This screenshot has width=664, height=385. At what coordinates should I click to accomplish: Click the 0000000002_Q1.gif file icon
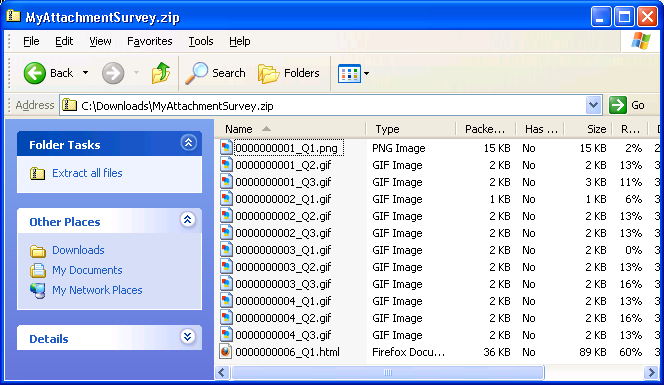[x=226, y=199]
